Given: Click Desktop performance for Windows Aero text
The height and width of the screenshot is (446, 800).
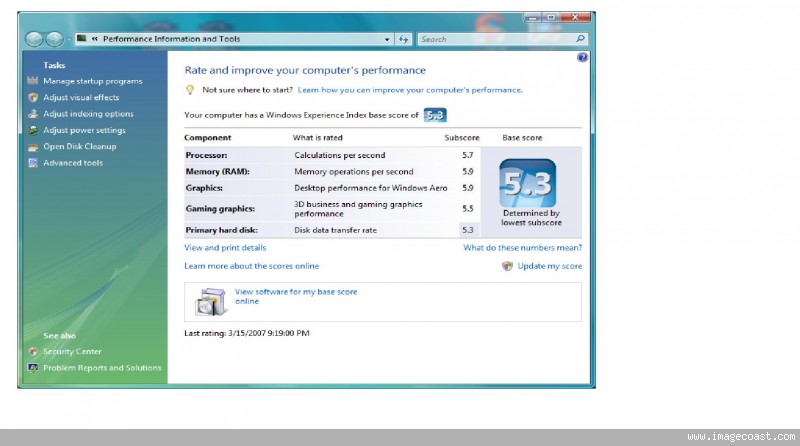Looking at the screenshot, I should point(370,188).
